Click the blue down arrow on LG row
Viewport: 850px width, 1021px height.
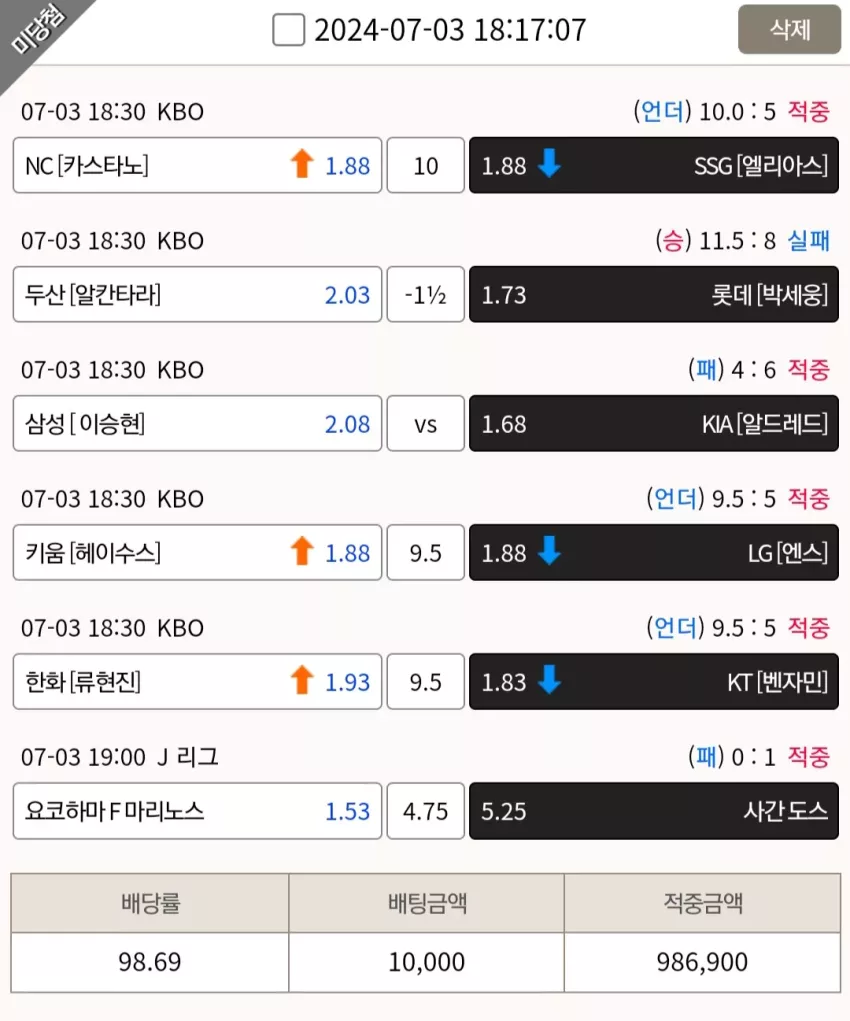[549, 550]
